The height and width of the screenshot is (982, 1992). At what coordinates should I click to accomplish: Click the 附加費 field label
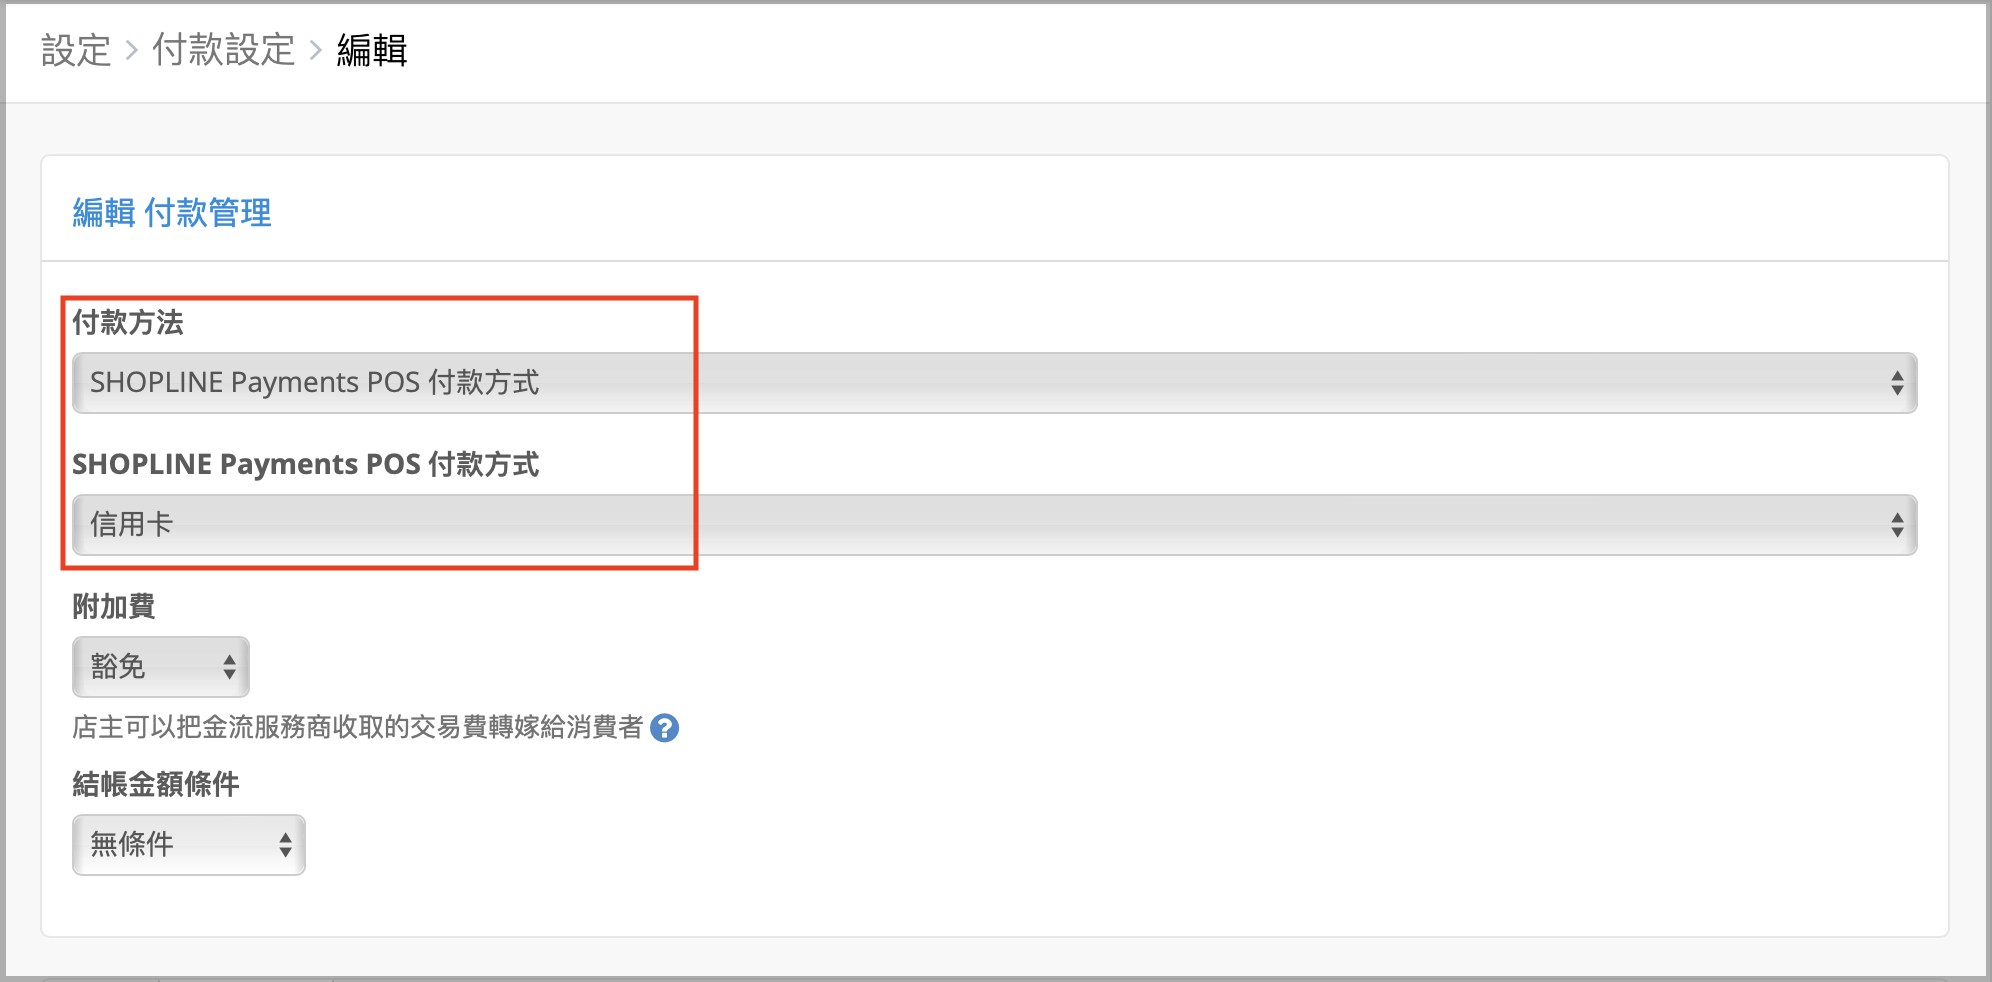point(114,606)
